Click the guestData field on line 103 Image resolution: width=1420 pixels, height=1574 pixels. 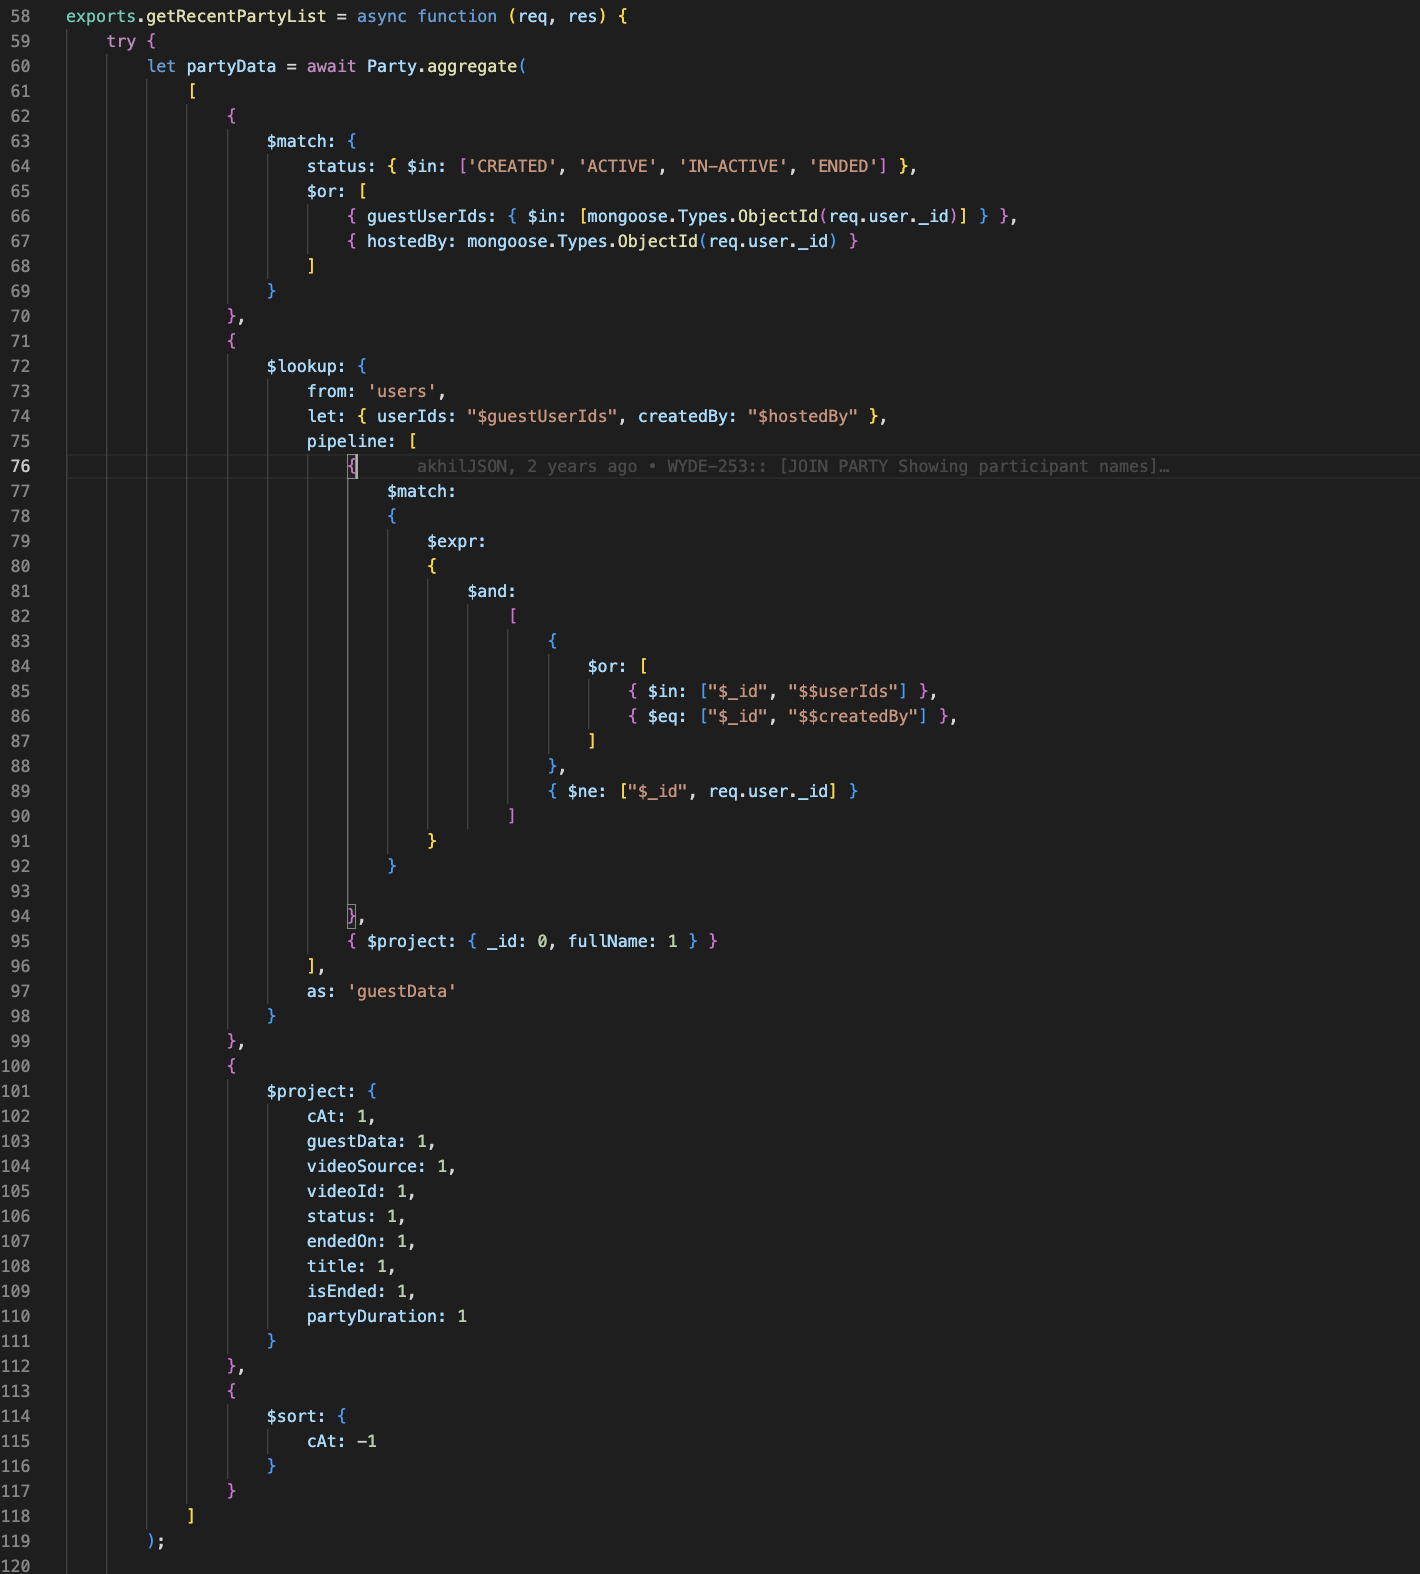pos(351,1141)
